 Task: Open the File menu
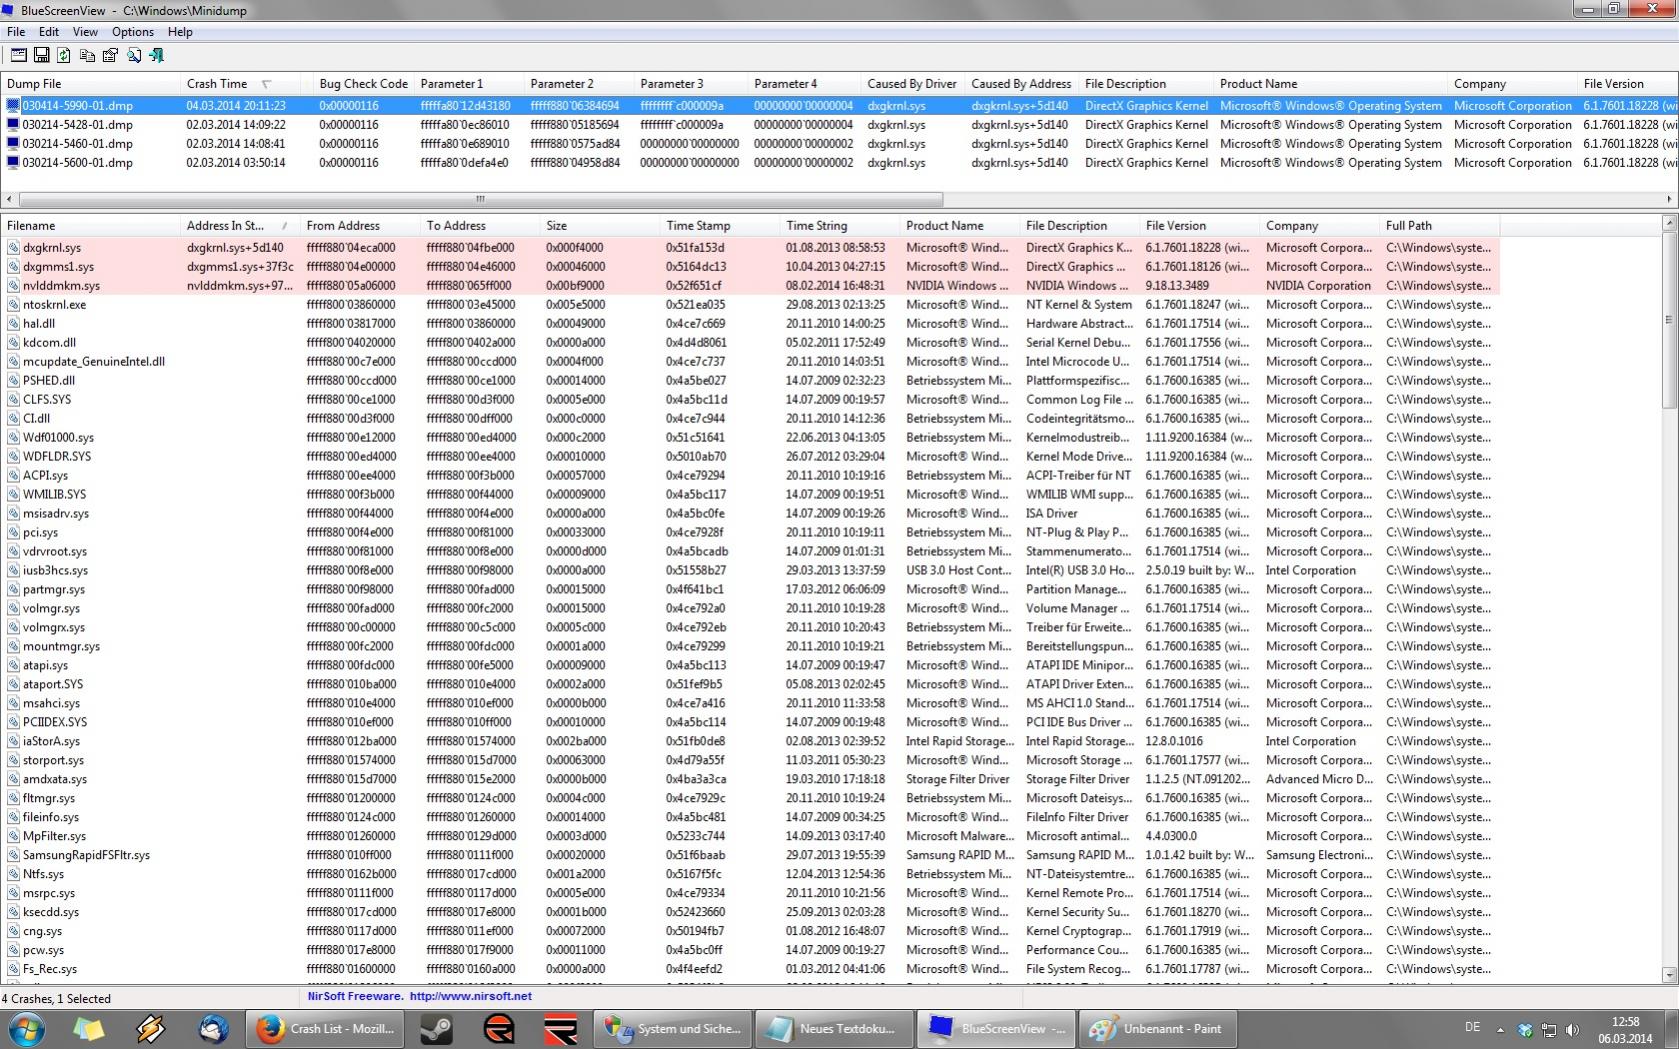pyautogui.click(x=16, y=32)
